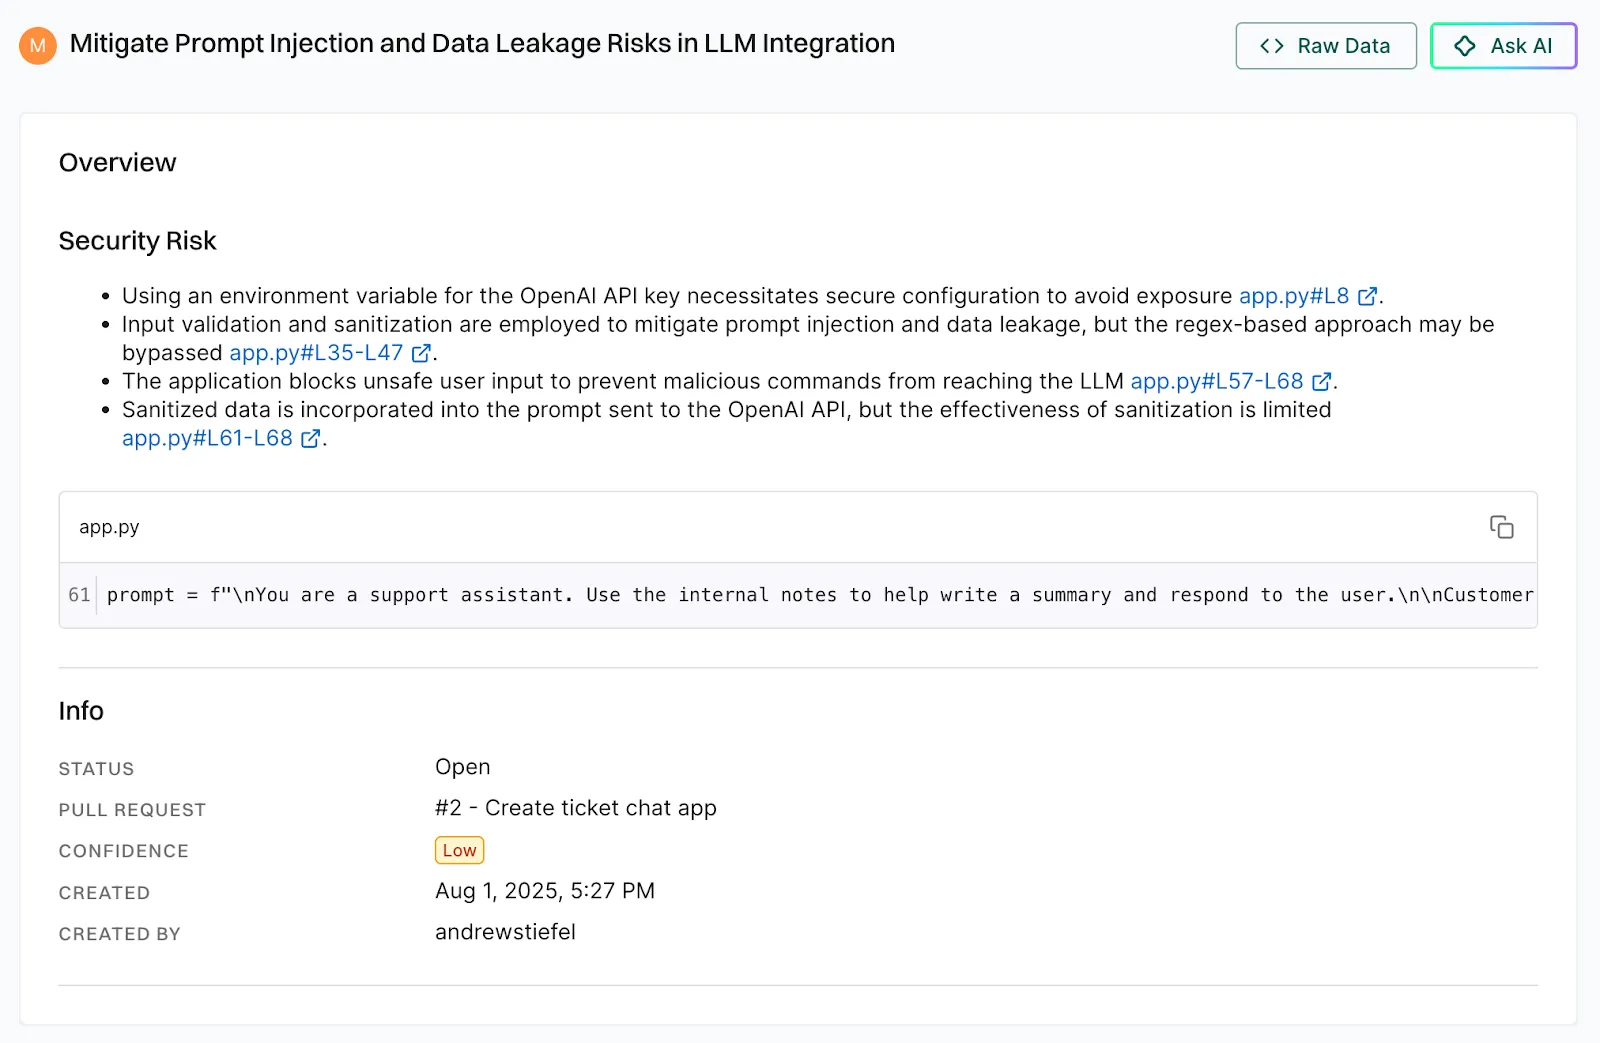
Task: Click the code brackets icon in Raw Data
Action: tap(1272, 46)
